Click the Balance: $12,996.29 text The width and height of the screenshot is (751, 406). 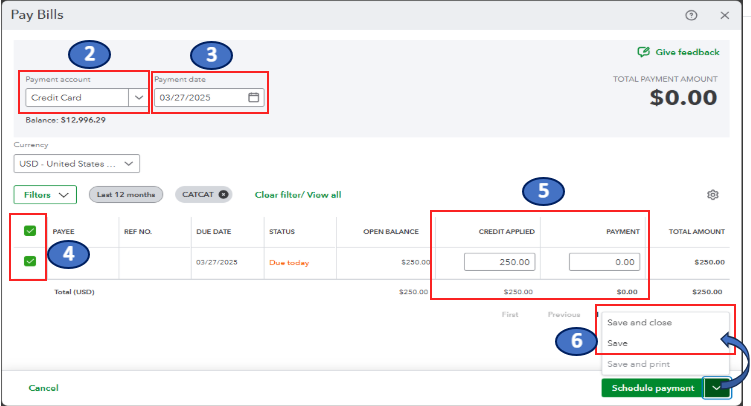coord(66,120)
